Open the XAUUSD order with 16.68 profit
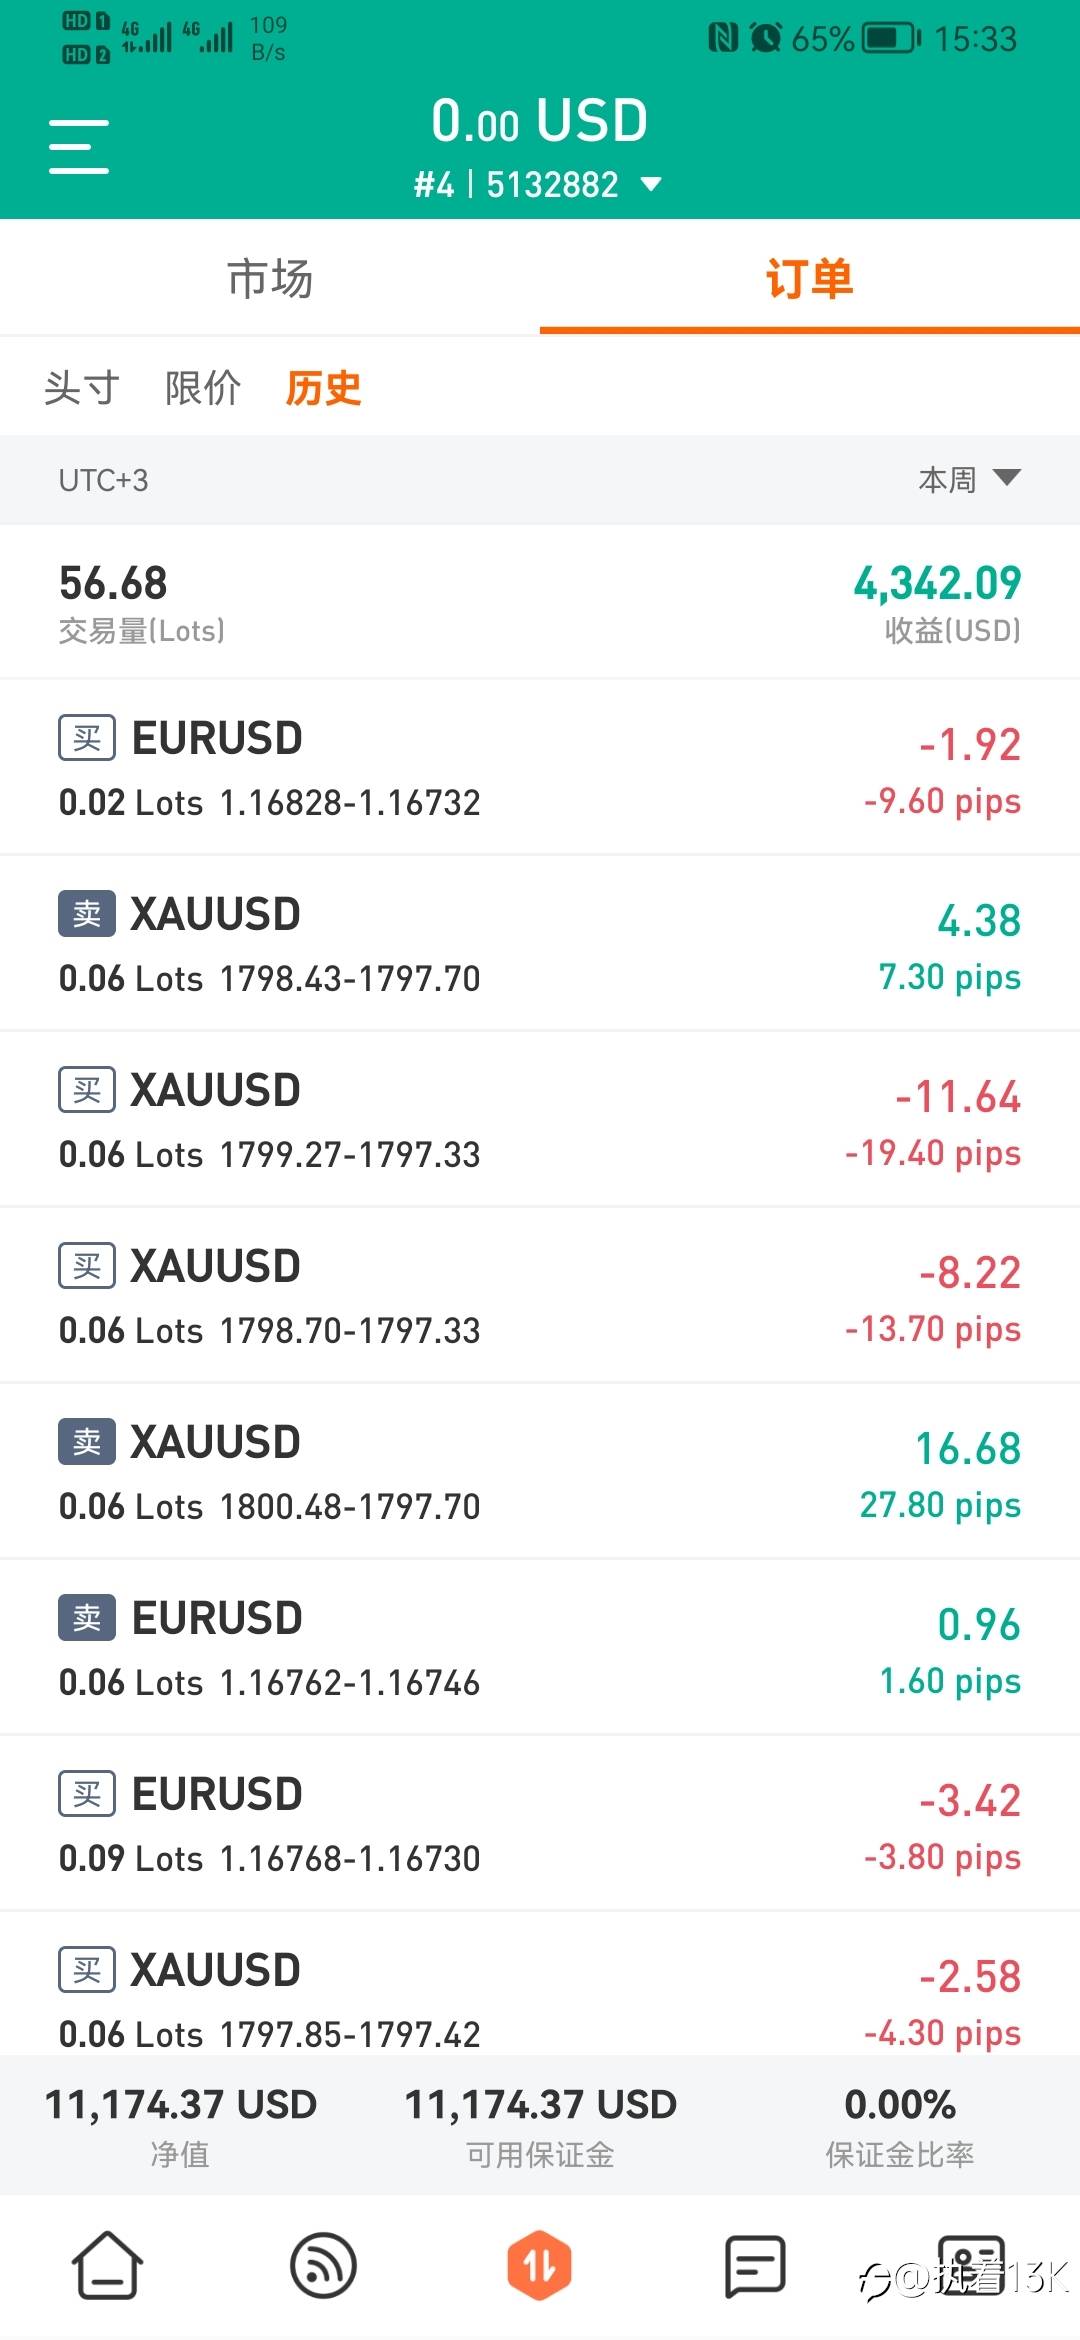1080x2340 pixels. coord(540,1472)
